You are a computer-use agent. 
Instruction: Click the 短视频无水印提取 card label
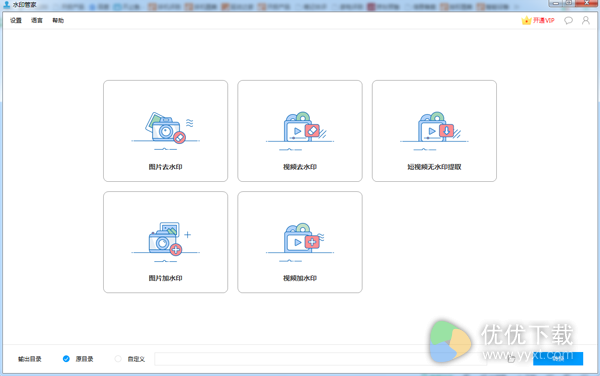coord(434,167)
